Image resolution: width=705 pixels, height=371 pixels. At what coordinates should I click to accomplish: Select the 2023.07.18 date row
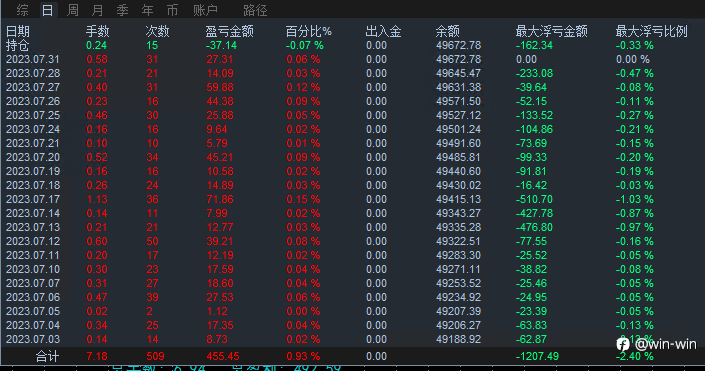(32, 185)
